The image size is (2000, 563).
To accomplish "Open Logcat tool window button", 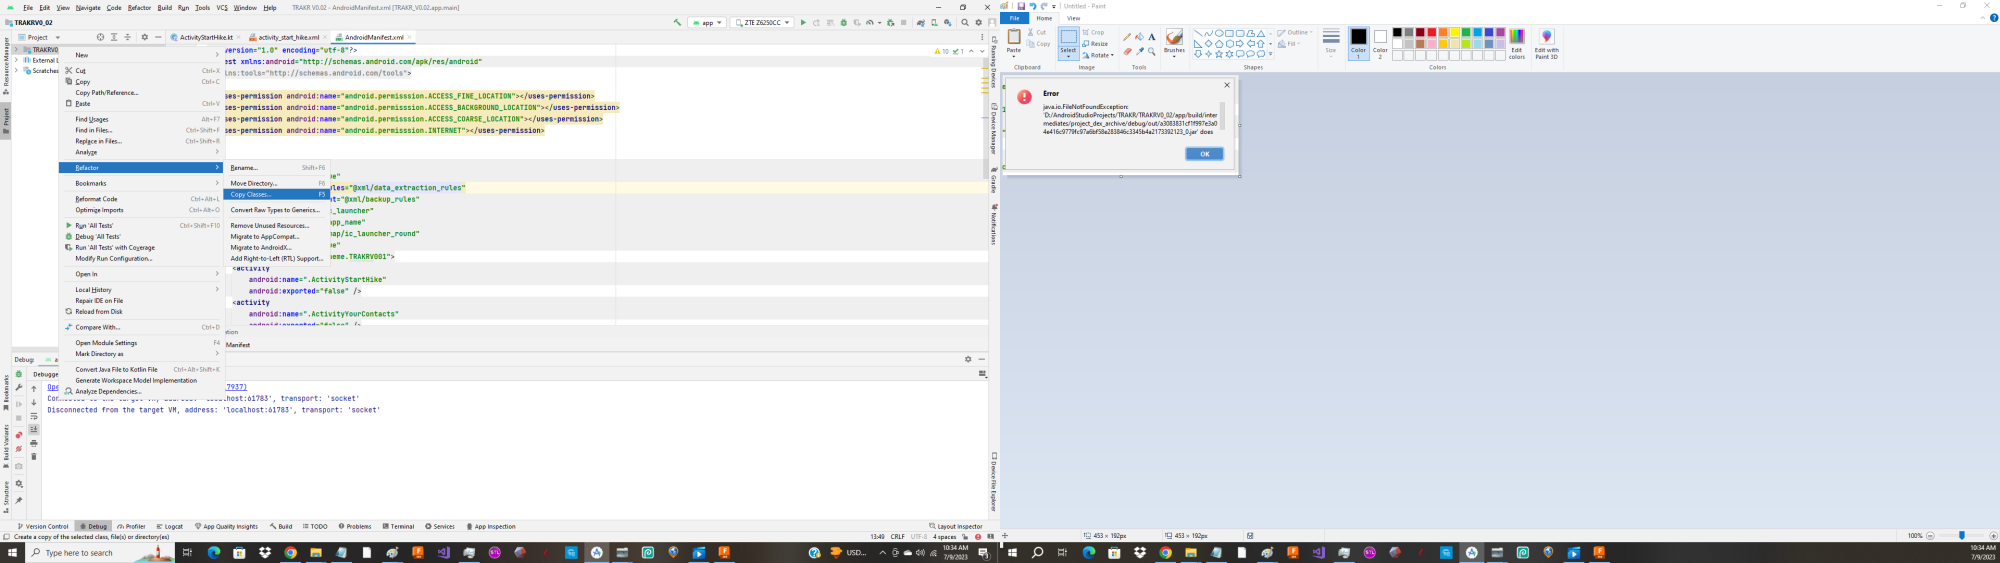I will (x=169, y=526).
